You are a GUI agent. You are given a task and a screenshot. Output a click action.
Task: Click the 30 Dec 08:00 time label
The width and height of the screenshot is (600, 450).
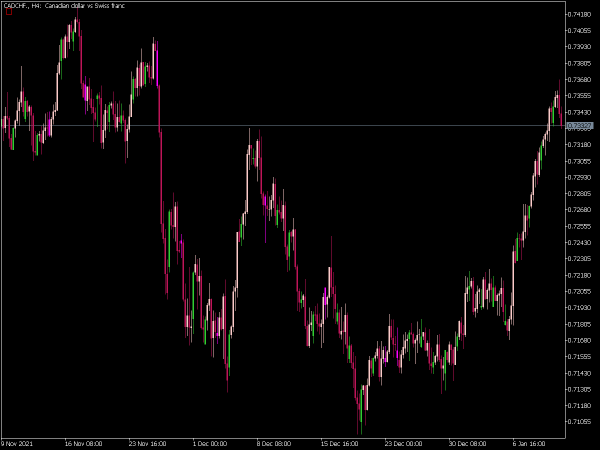coord(467,444)
